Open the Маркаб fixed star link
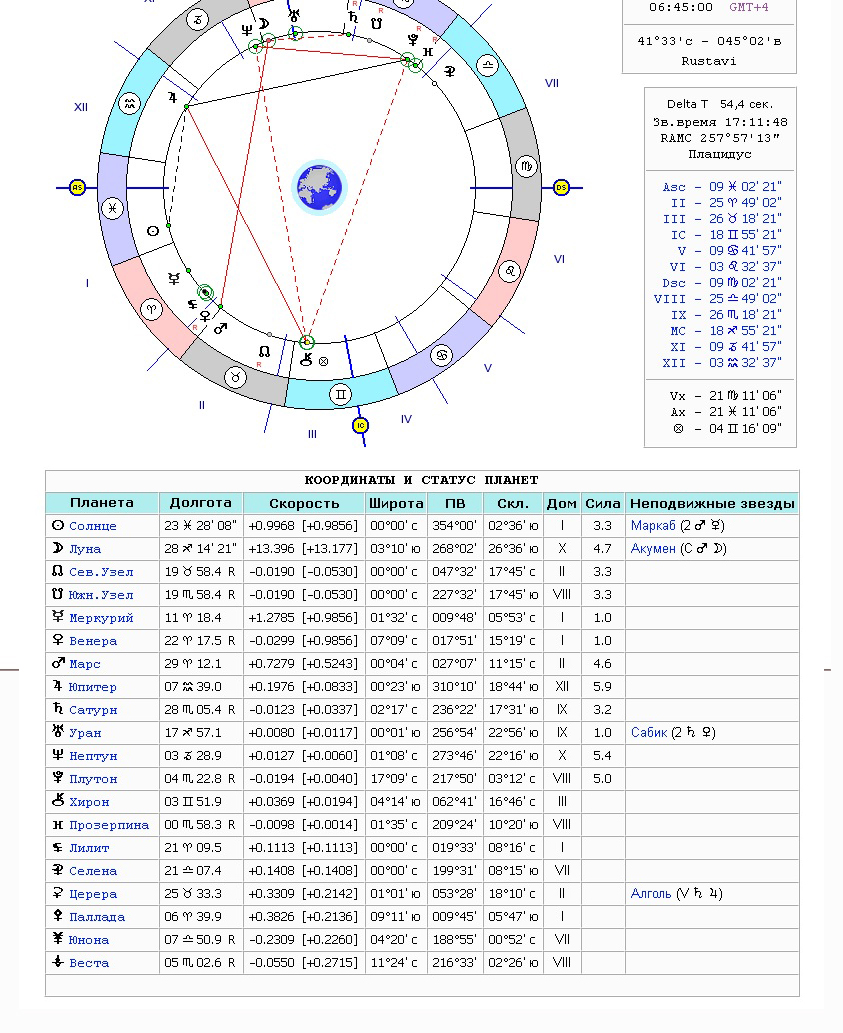The width and height of the screenshot is (843, 1033). 653,526
